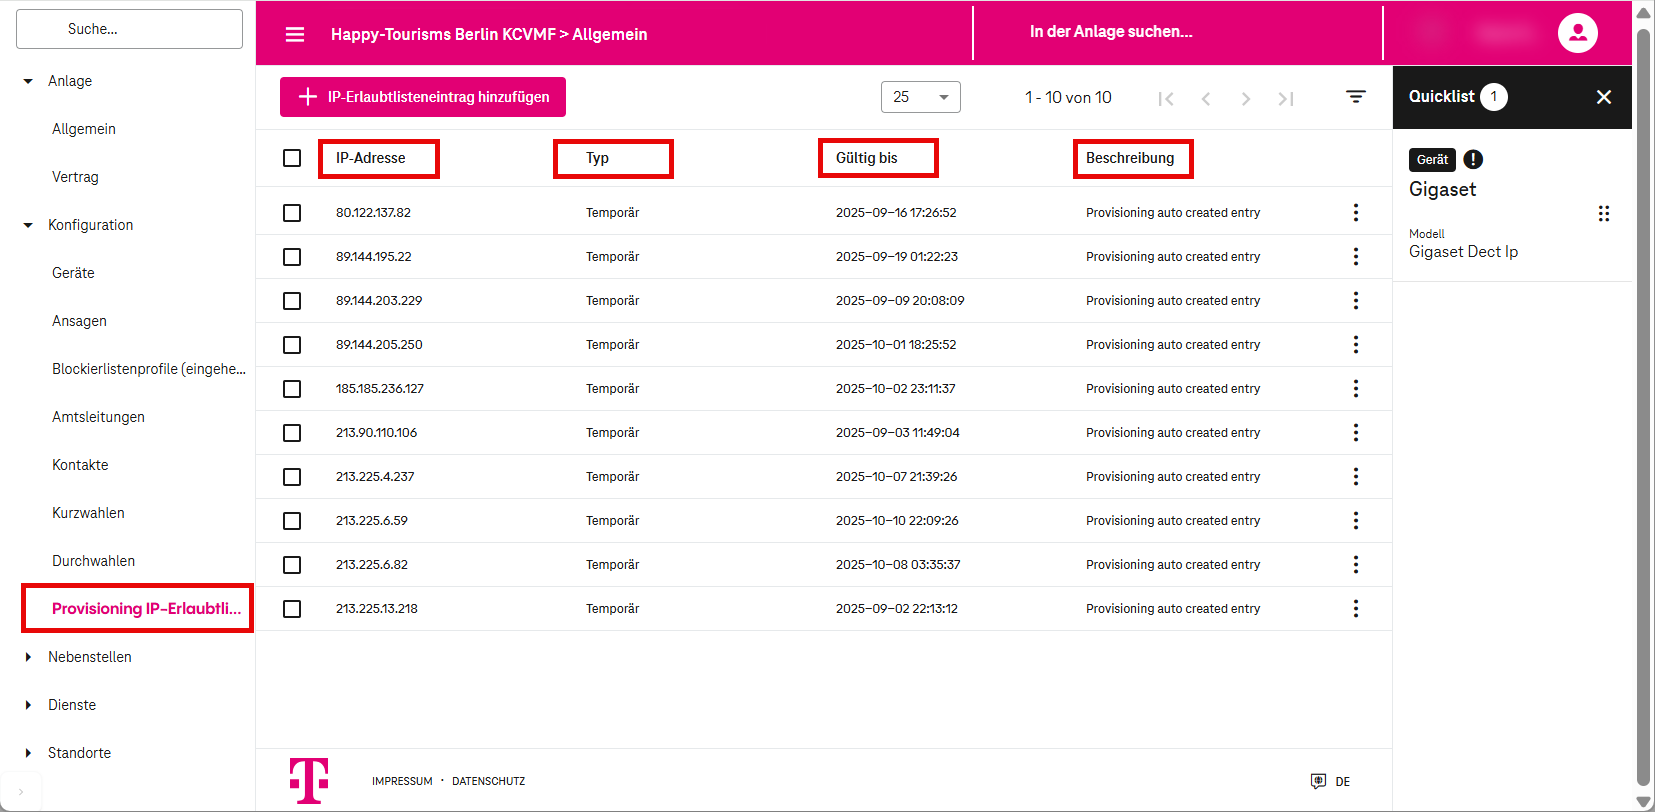The image size is (1655, 812).
Task: Open the rows-per-page dropdown showing 25
Action: 920,97
